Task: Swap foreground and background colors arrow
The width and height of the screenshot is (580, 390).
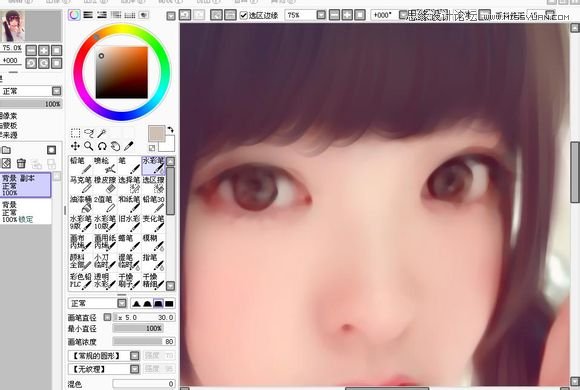Action: tap(171, 130)
